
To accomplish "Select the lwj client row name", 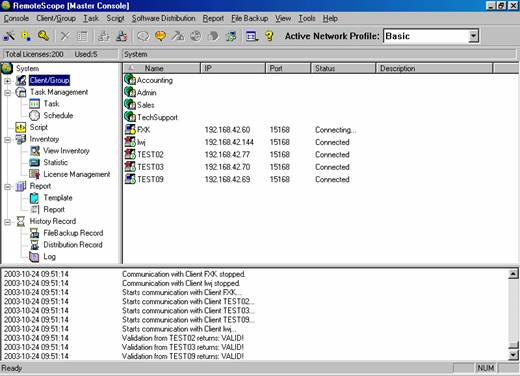I will coord(141,142).
